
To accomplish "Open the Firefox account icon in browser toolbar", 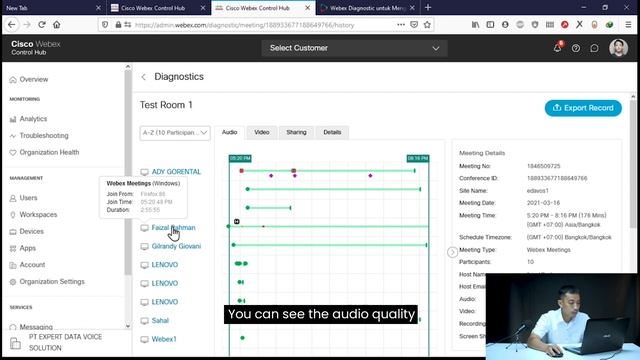I will click(505, 25).
